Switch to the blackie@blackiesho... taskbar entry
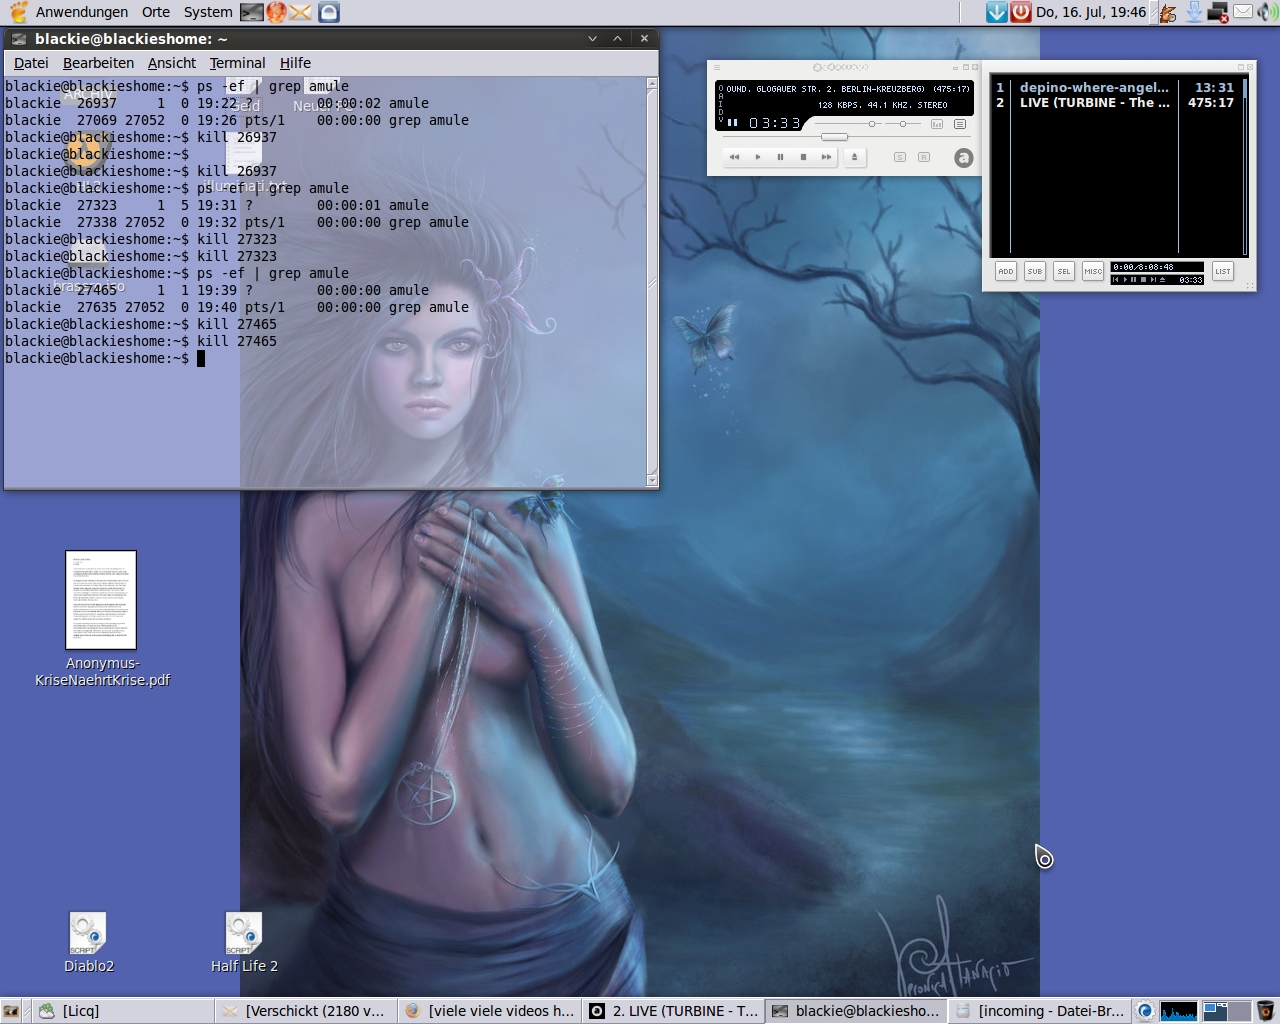The height and width of the screenshot is (1024, 1280). (x=857, y=1011)
